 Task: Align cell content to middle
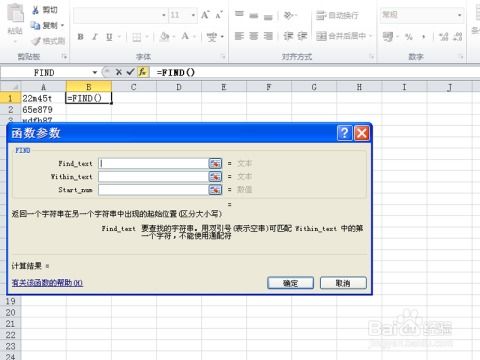254,15
